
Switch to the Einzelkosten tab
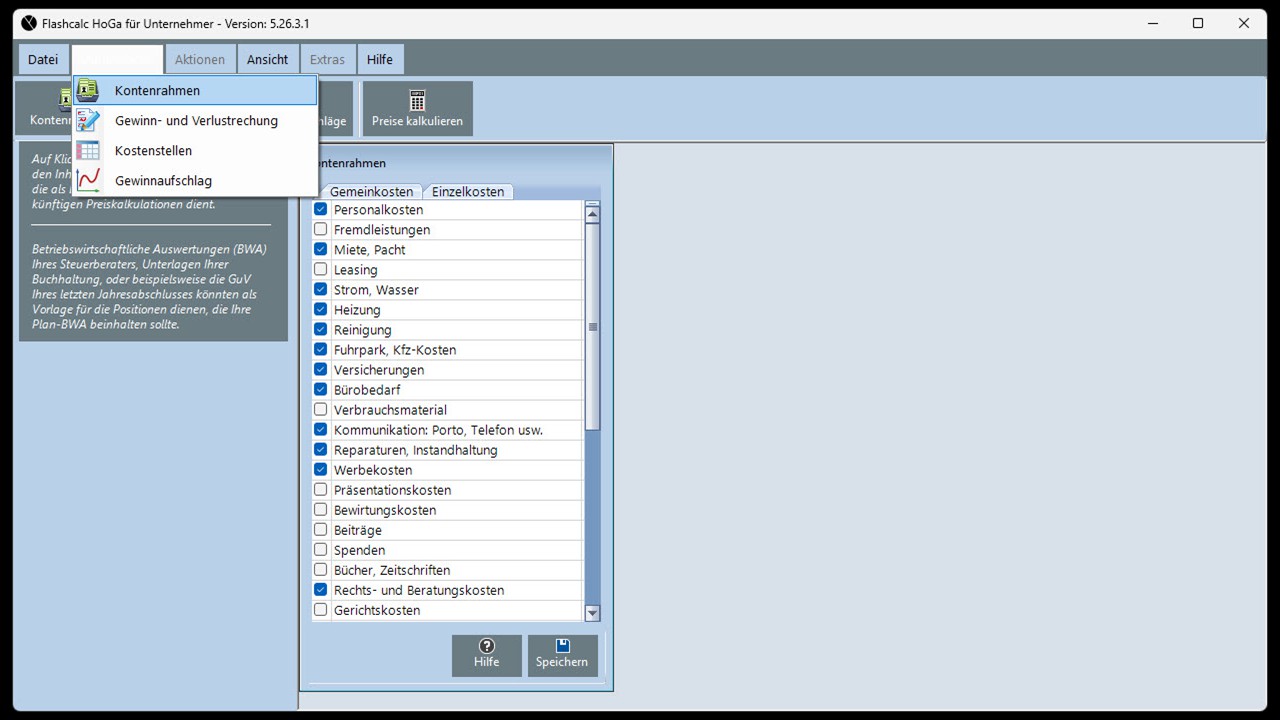pyautogui.click(x=468, y=192)
